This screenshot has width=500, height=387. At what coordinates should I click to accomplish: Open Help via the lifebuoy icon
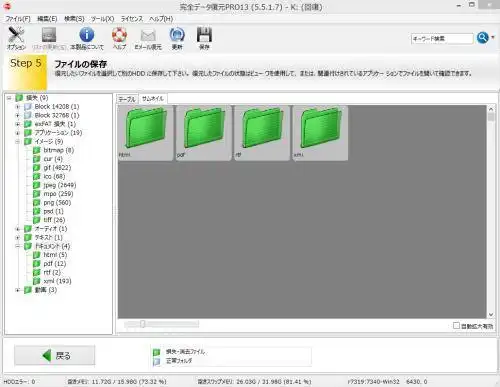[119, 35]
